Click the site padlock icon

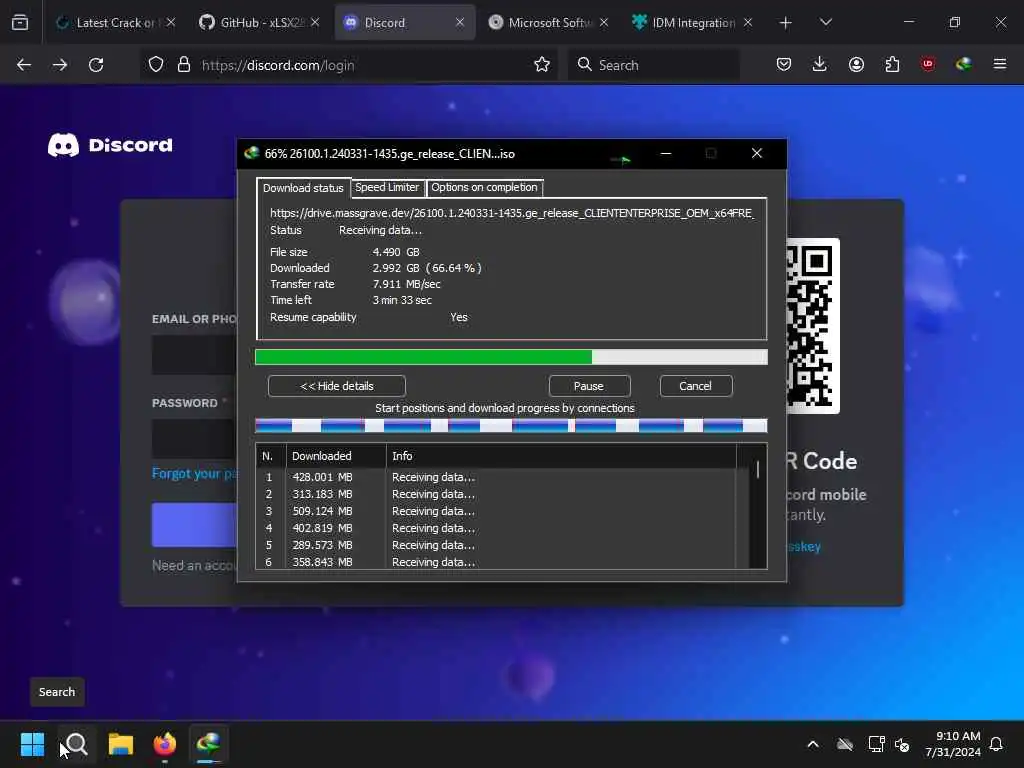[x=184, y=65]
